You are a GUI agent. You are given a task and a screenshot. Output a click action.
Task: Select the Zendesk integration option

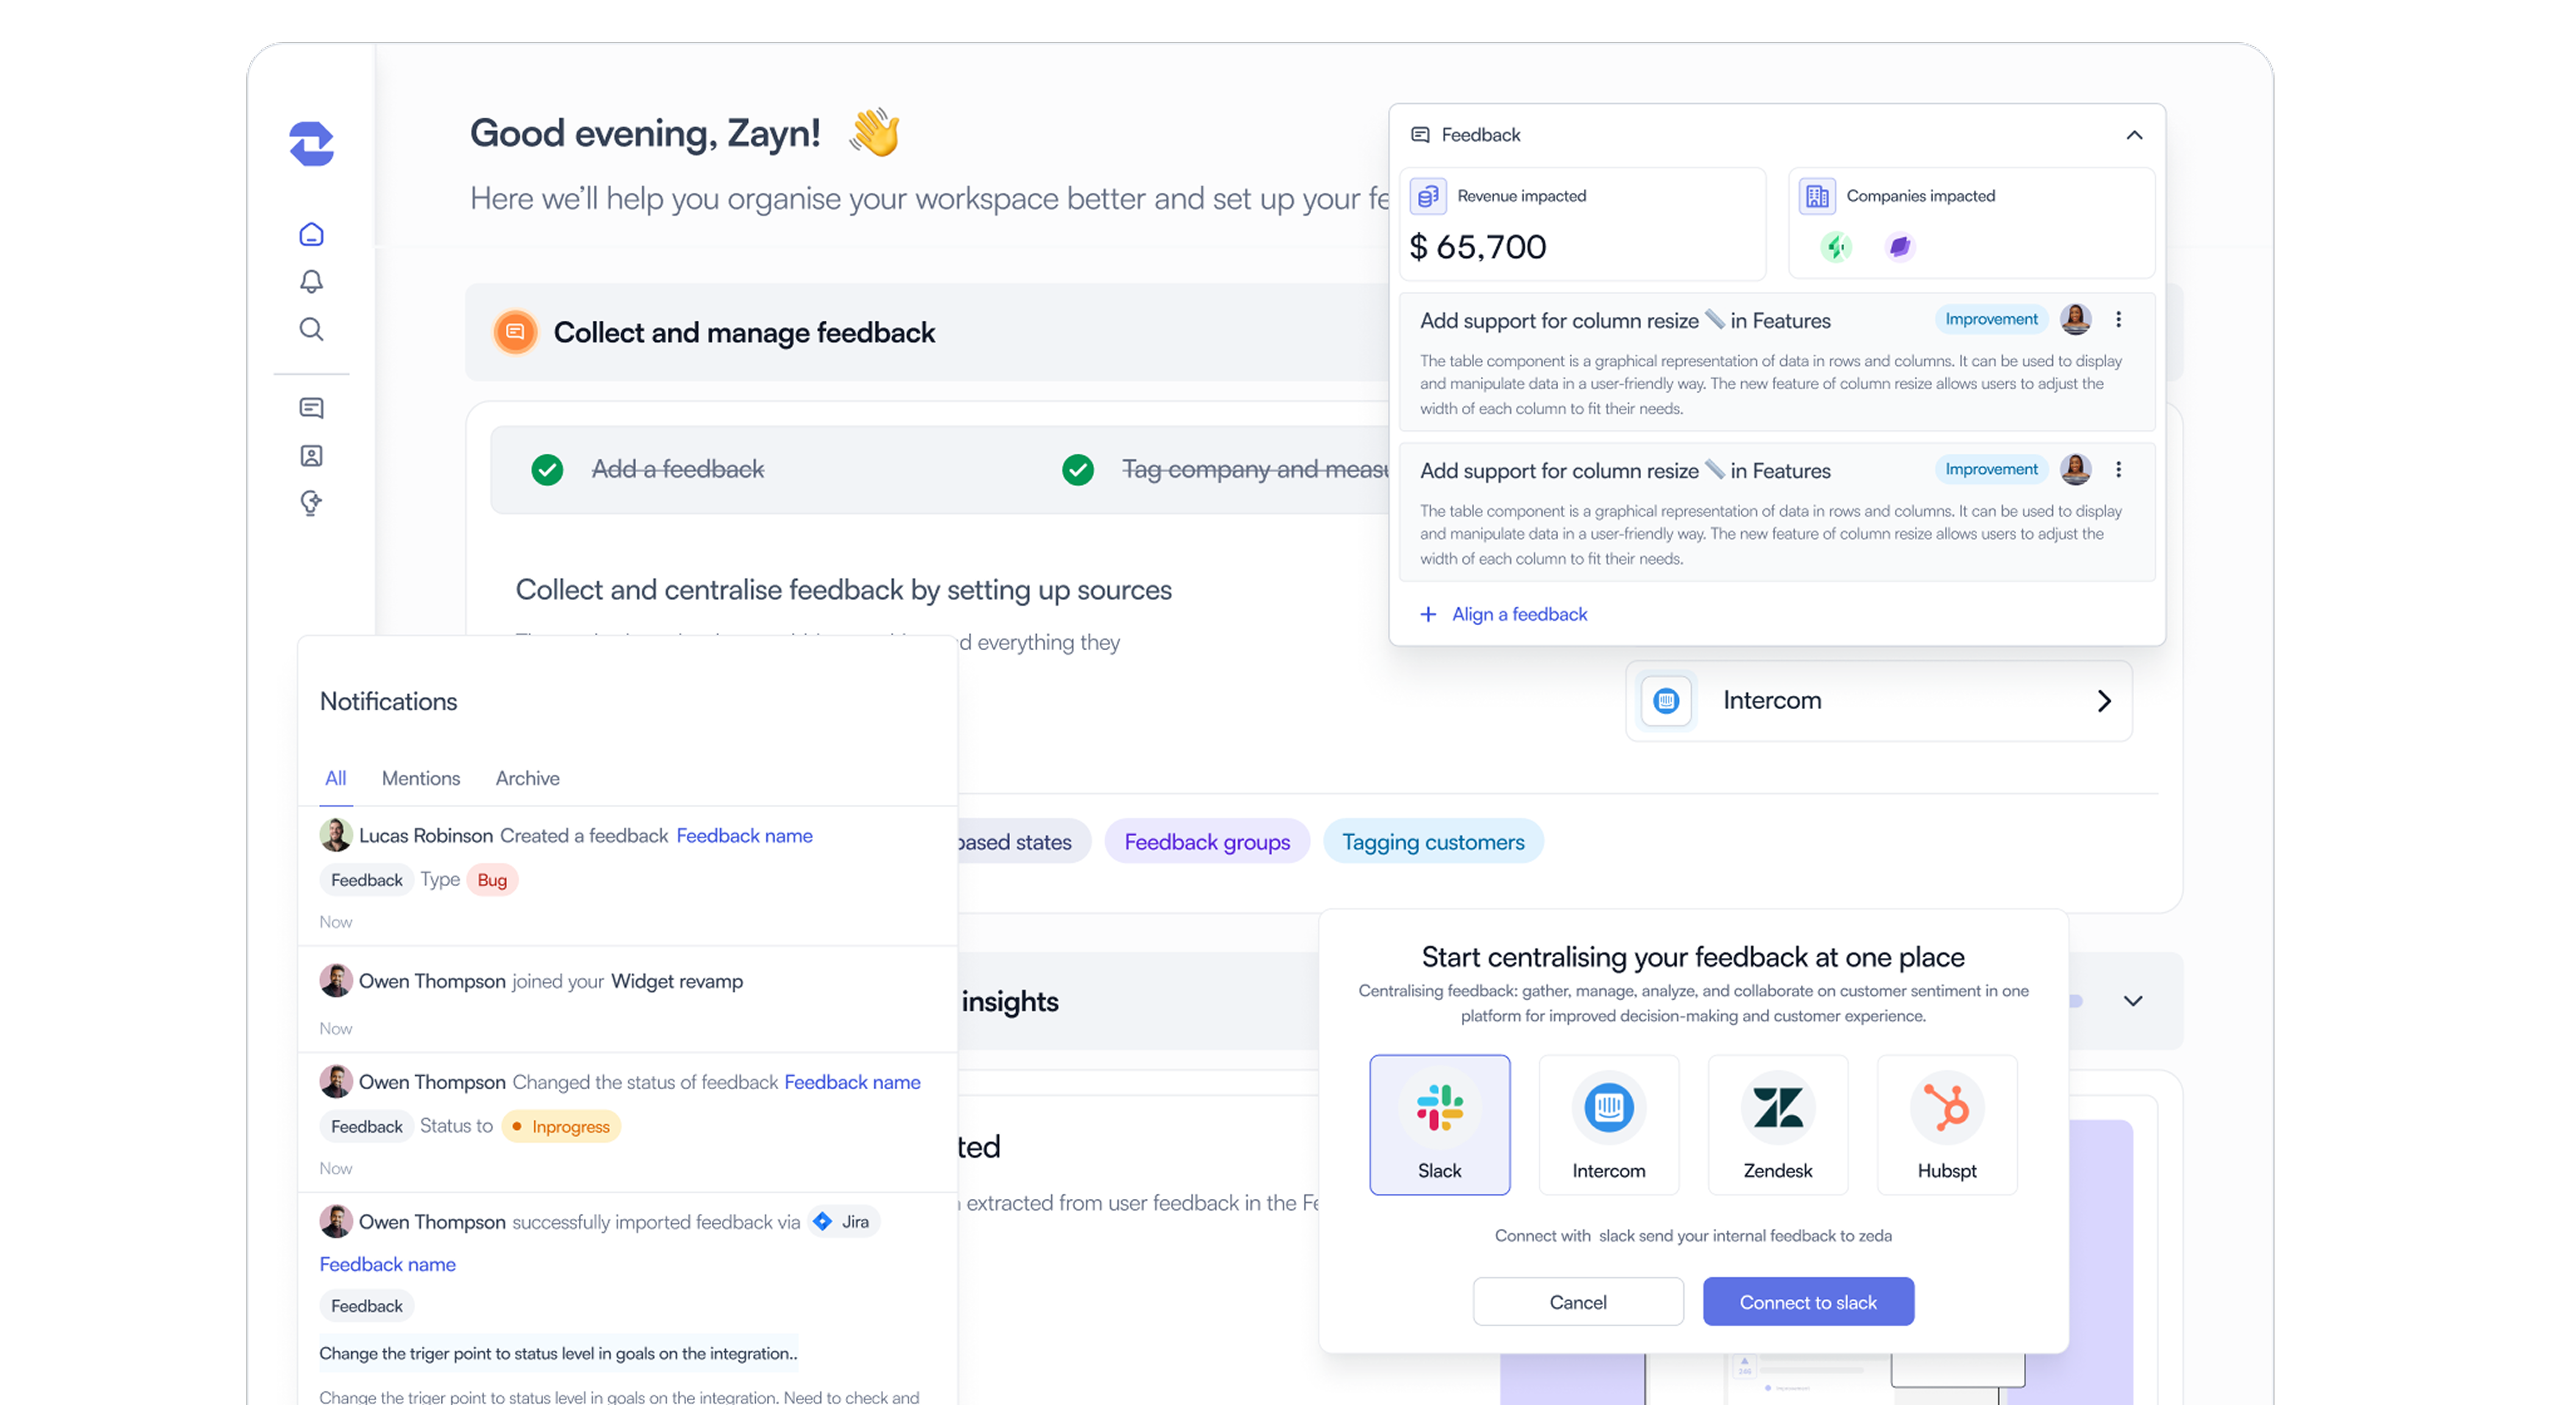point(1777,1124)
